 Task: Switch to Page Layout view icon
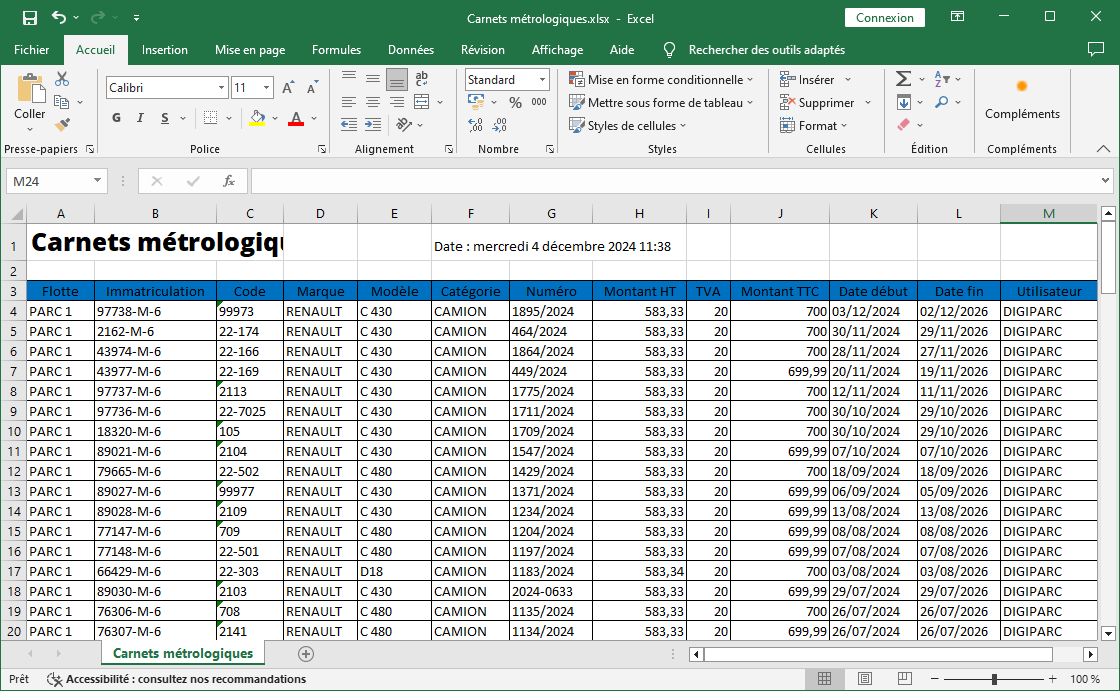tap(864, 679)
